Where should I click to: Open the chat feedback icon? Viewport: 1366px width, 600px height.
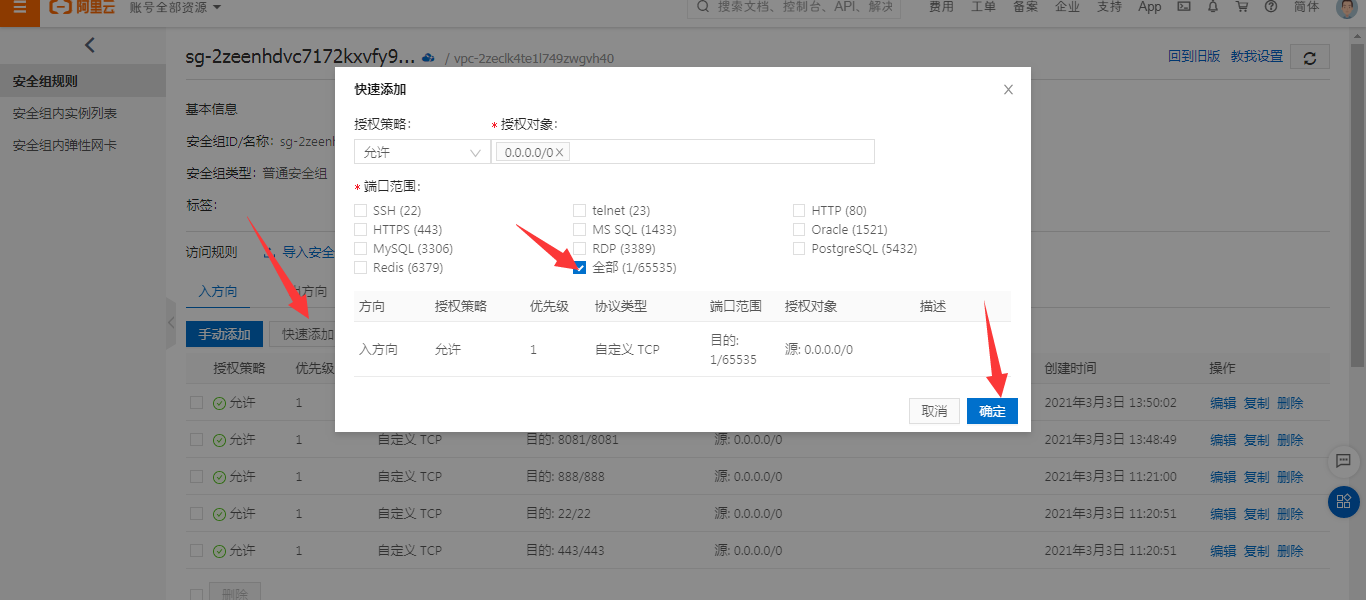(x=1343, y=461)
